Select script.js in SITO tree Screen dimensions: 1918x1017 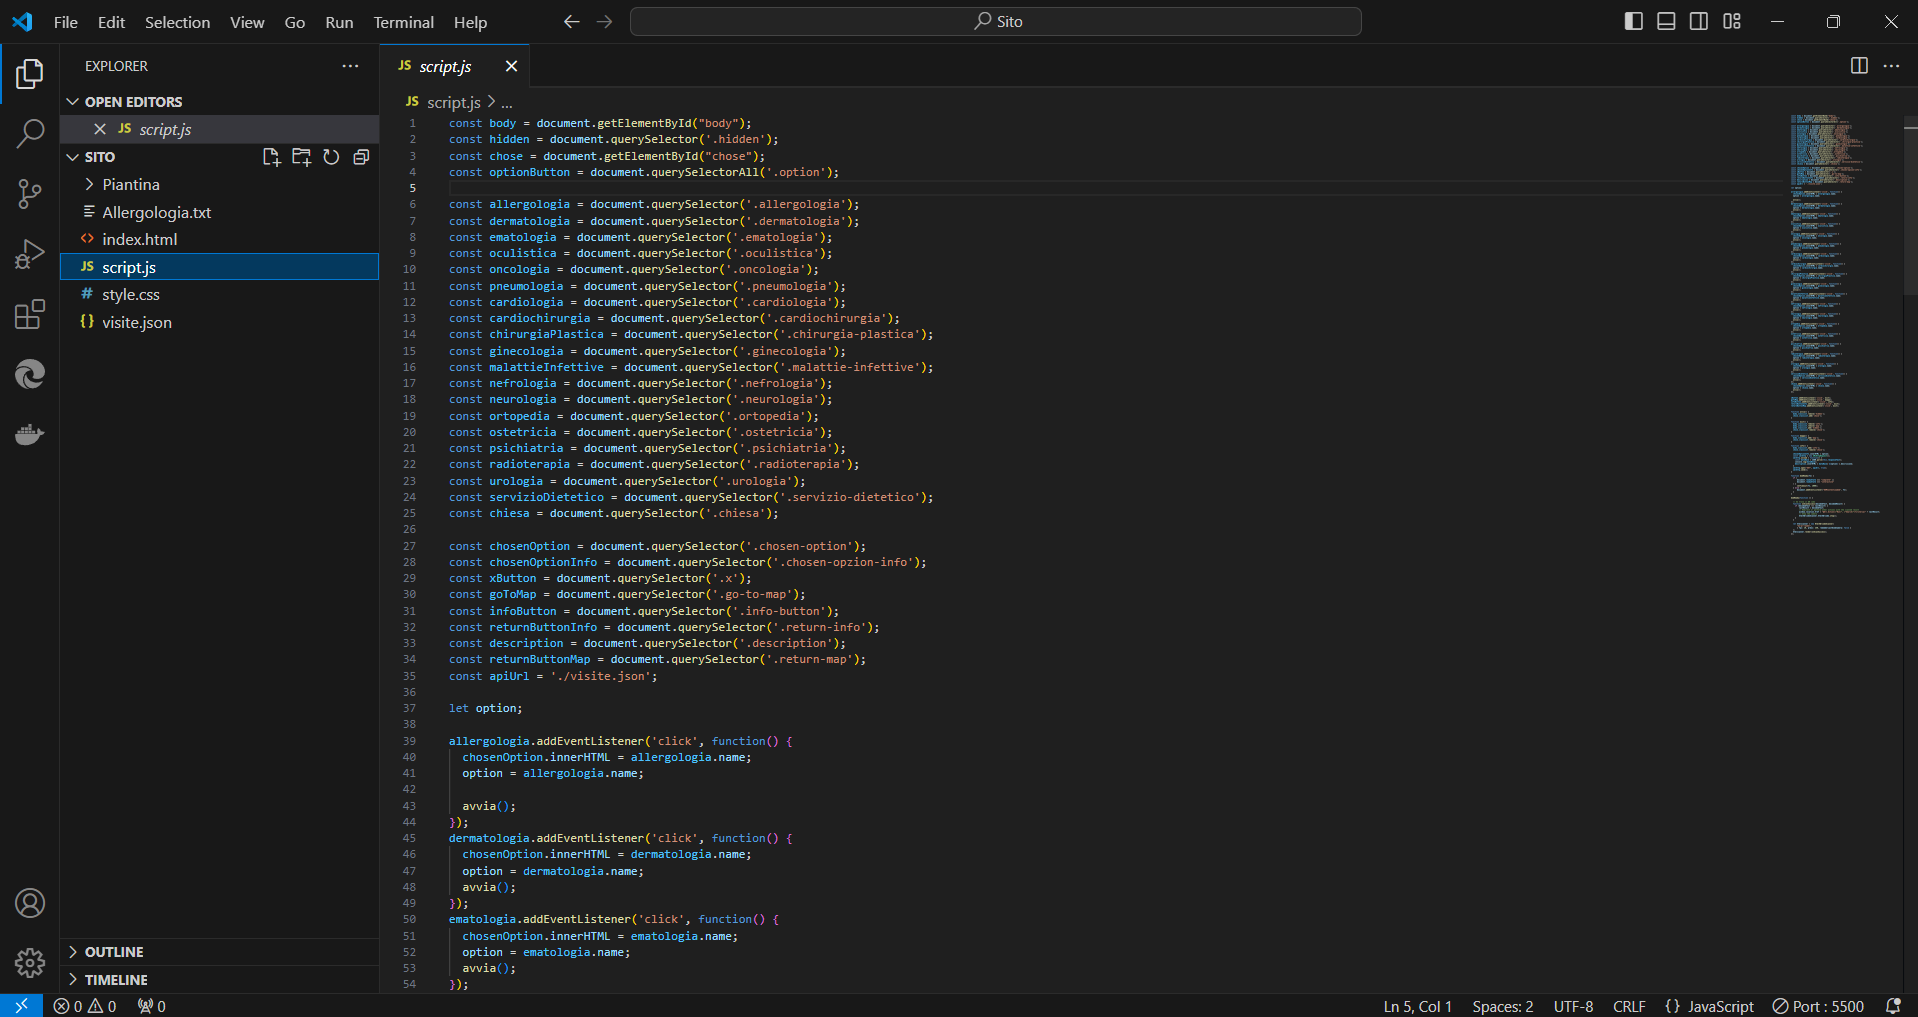coord(220,267)
